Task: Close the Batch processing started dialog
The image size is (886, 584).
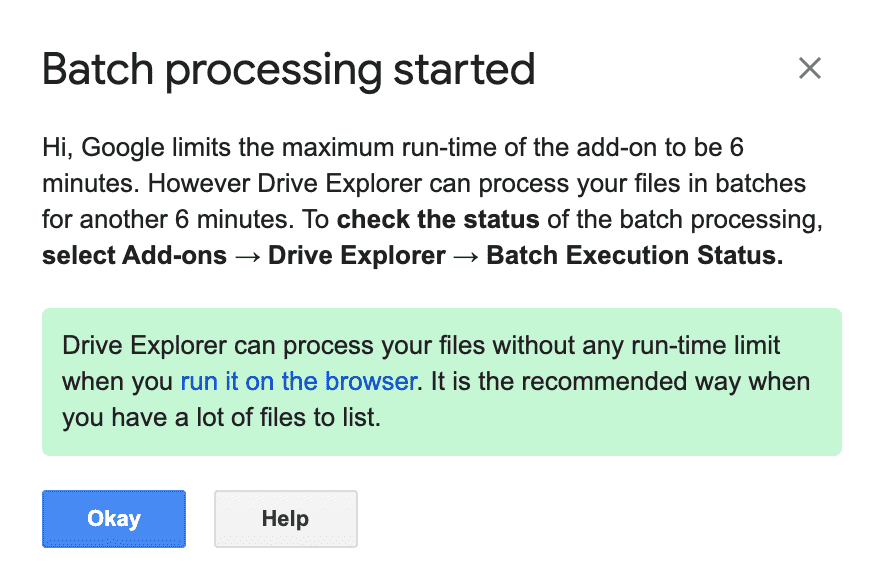Action: pos(810,68)
